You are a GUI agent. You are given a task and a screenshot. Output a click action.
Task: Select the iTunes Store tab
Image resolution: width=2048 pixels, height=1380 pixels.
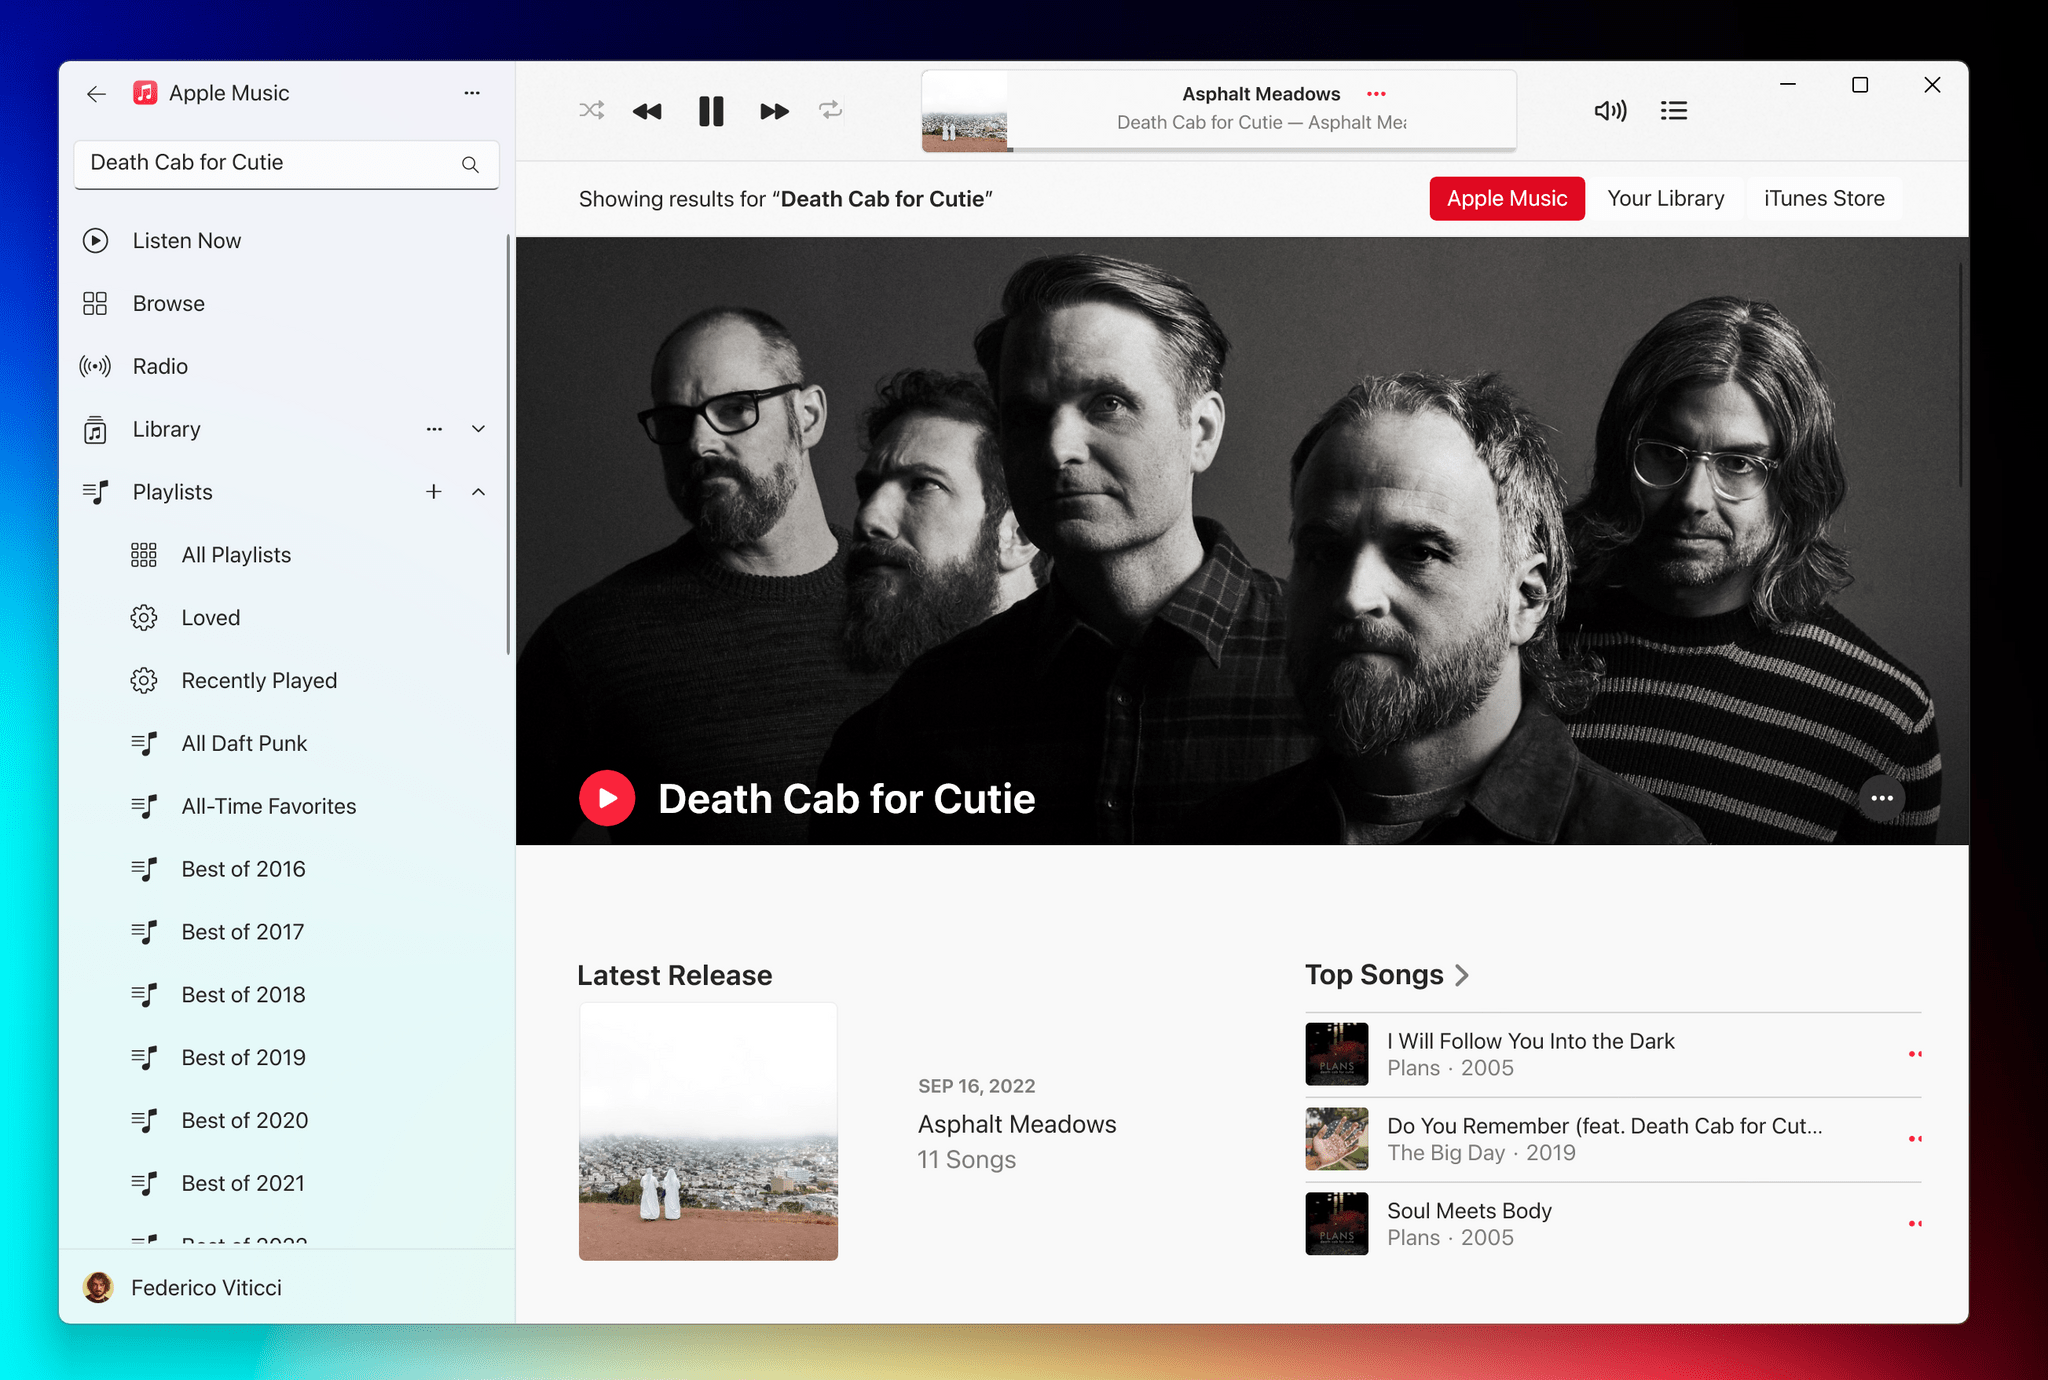(1825, 199)
